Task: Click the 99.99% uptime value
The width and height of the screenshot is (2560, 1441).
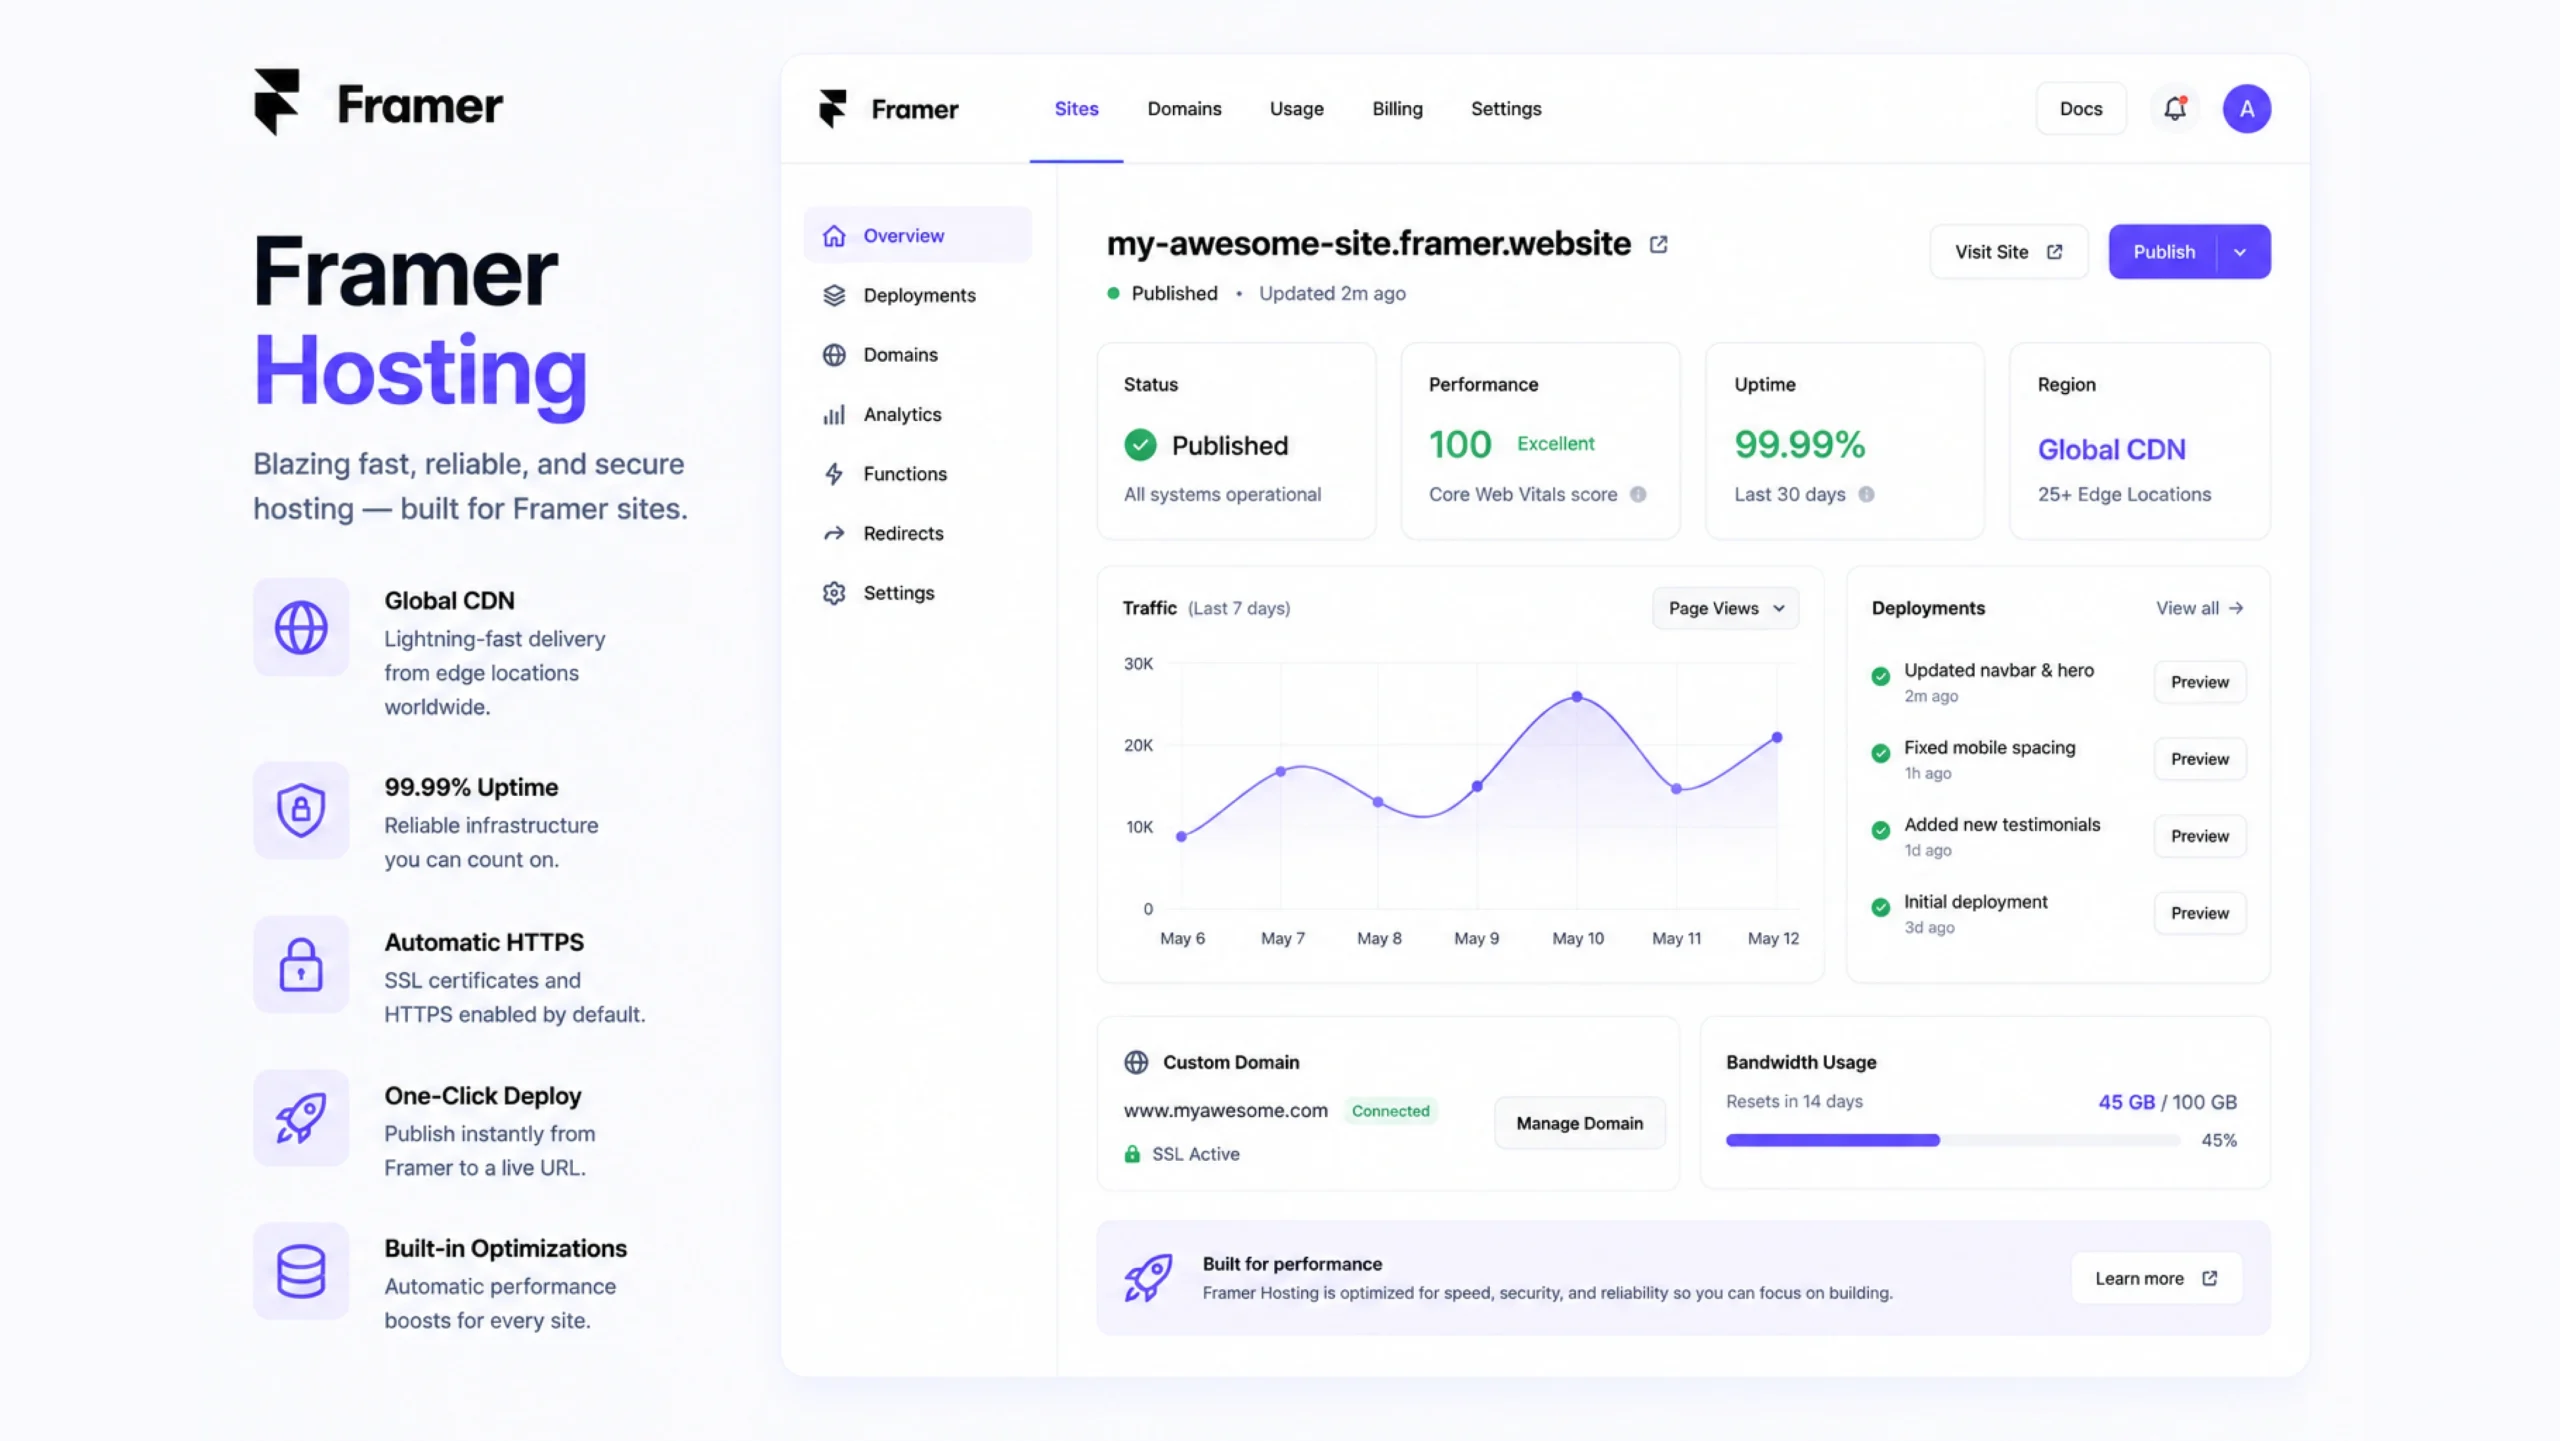Action: pyautogui.click(x=1799, y=445)
